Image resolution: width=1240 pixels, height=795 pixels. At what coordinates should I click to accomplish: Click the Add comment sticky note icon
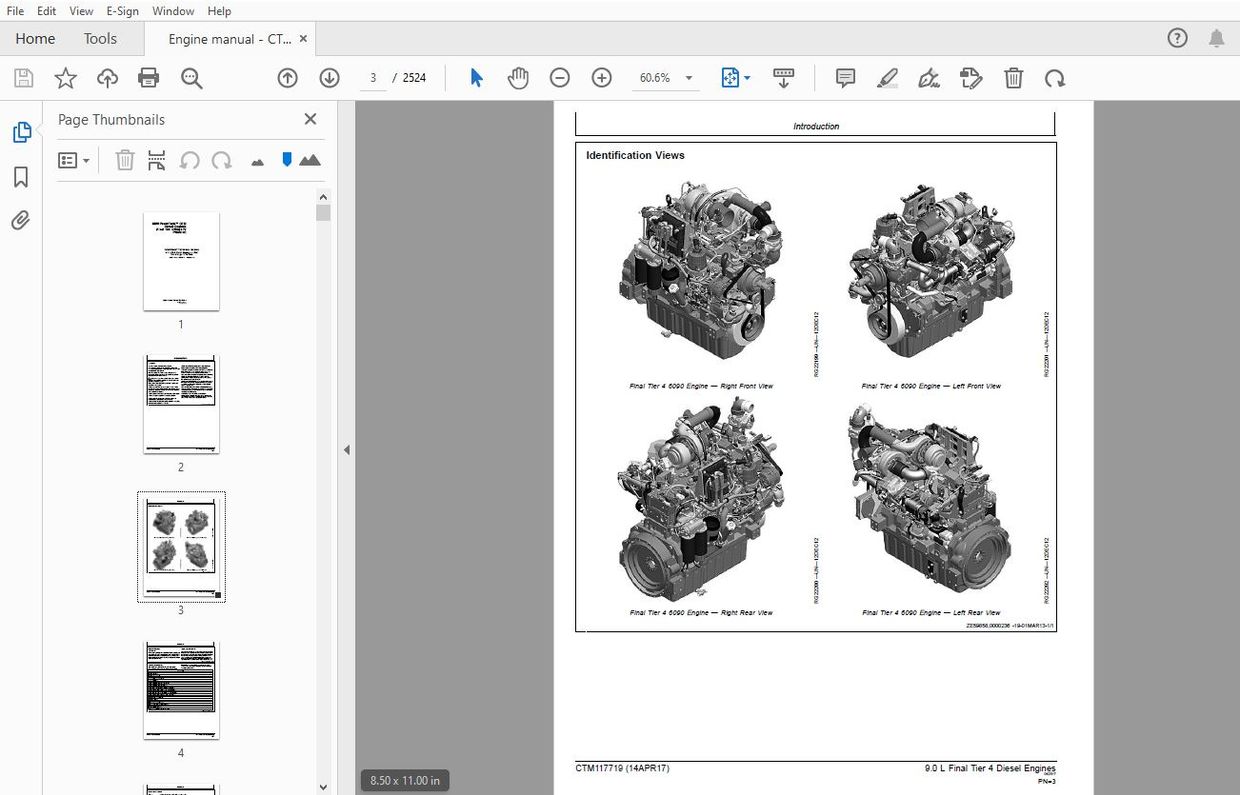coord(845,78)
